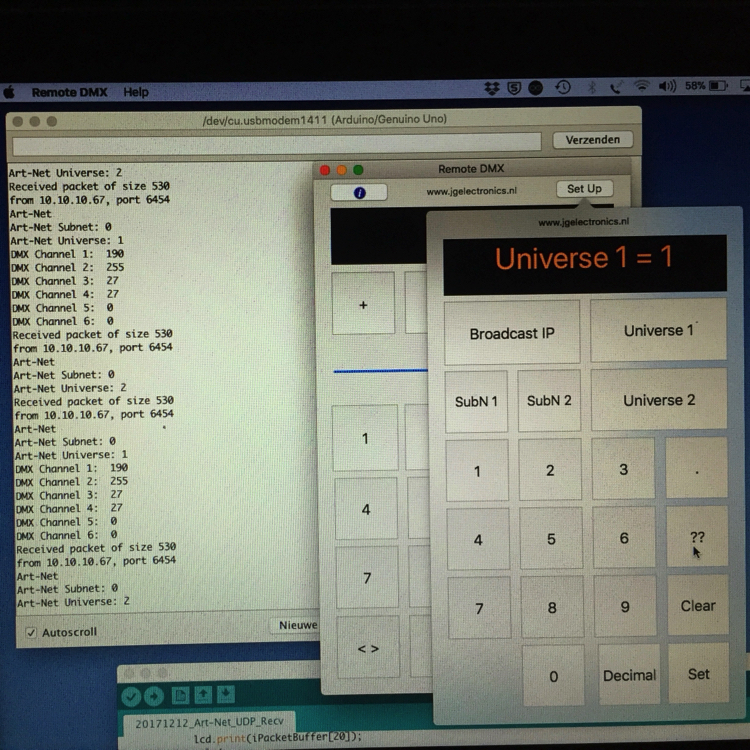This screenshot has height=750, width=750.
Task: Click the blue level slider line
Action: [x=380, y=371]
